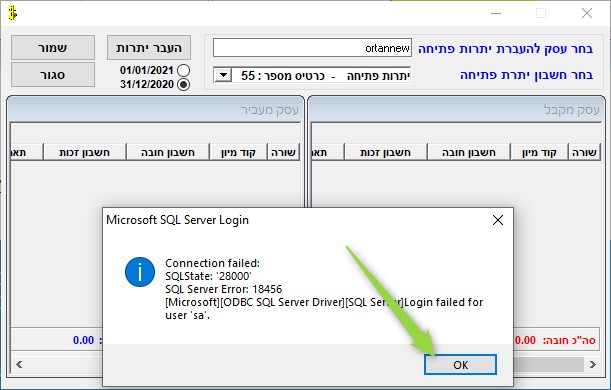Image resolution: width=611 pixels, height=390 pixels.
Task: Click the חשבון חובה column header in the עסק מקבל table
Action: [x=469, y=152]
